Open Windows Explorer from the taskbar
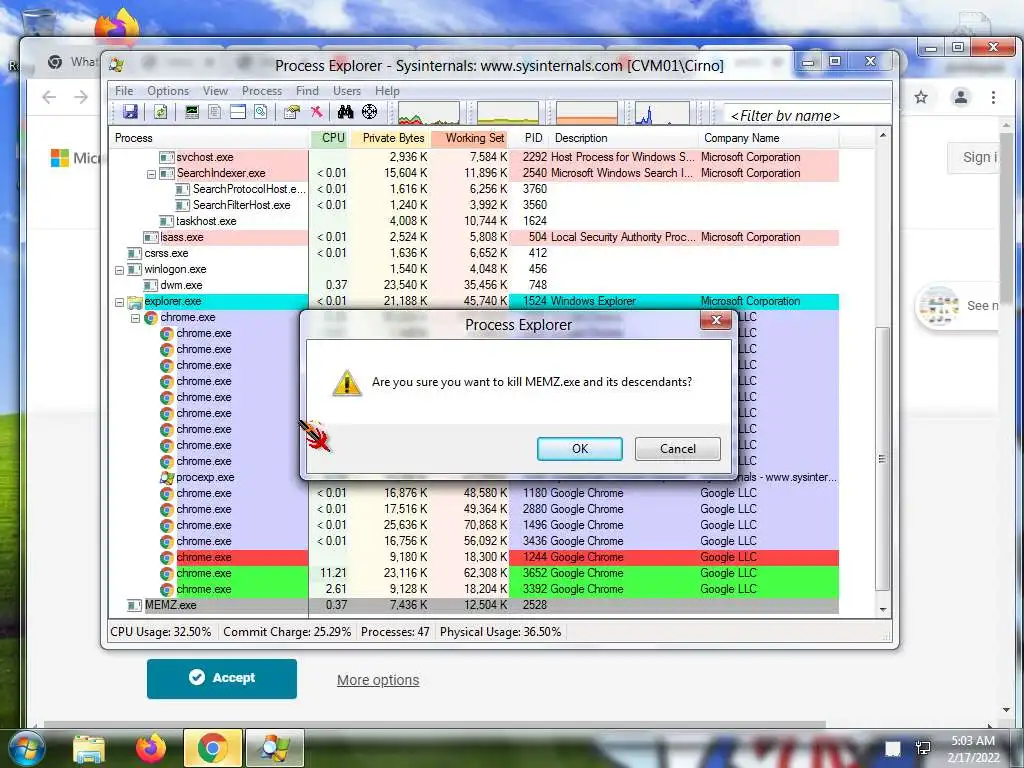Image resolution: width=1024 pixels, height=768 pixels. click(x=89, y=749)
